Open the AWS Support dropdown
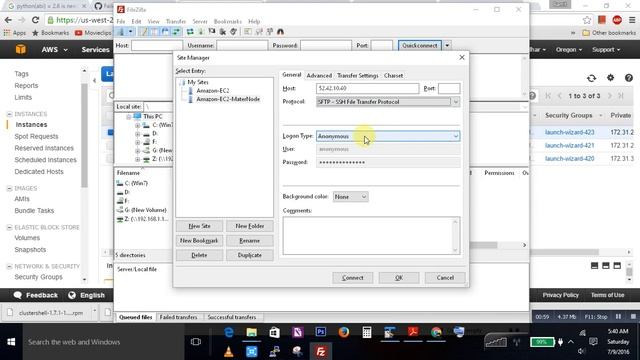Screen dimensions: 640x360 pyautogui.click(x=606, y=49)
